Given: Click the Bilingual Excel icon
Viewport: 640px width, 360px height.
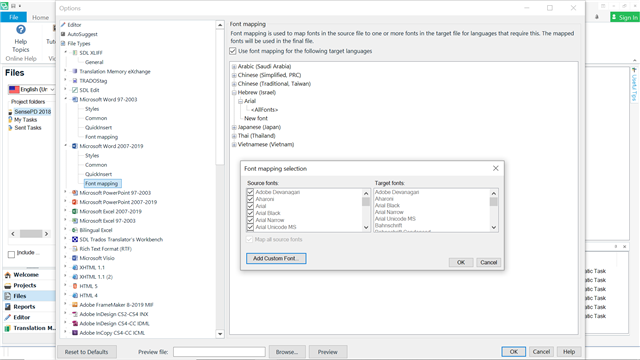Looking at the screenshot, I should [75, 230].
